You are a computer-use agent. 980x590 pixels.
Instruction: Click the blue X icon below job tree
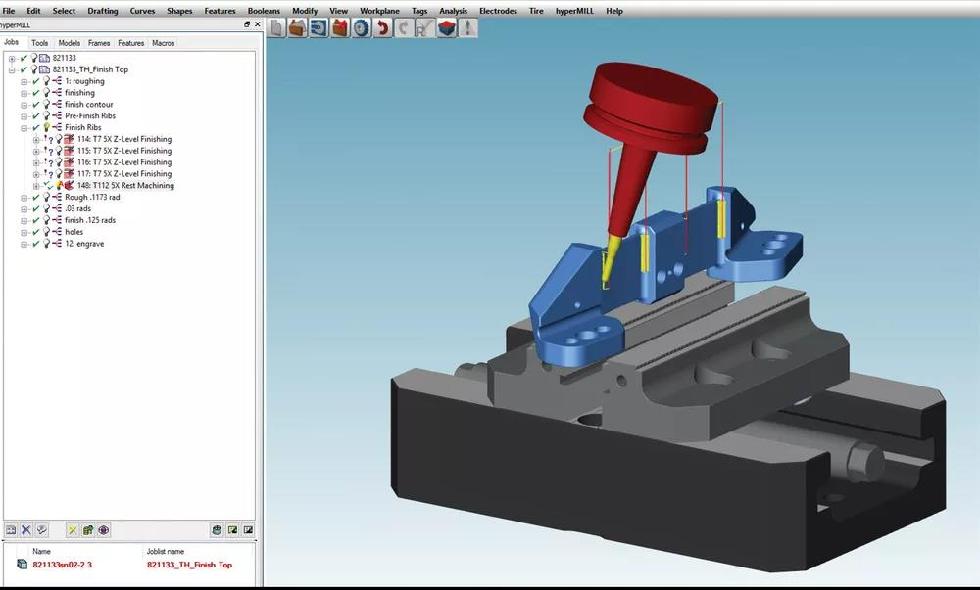(x=27, y=530)
